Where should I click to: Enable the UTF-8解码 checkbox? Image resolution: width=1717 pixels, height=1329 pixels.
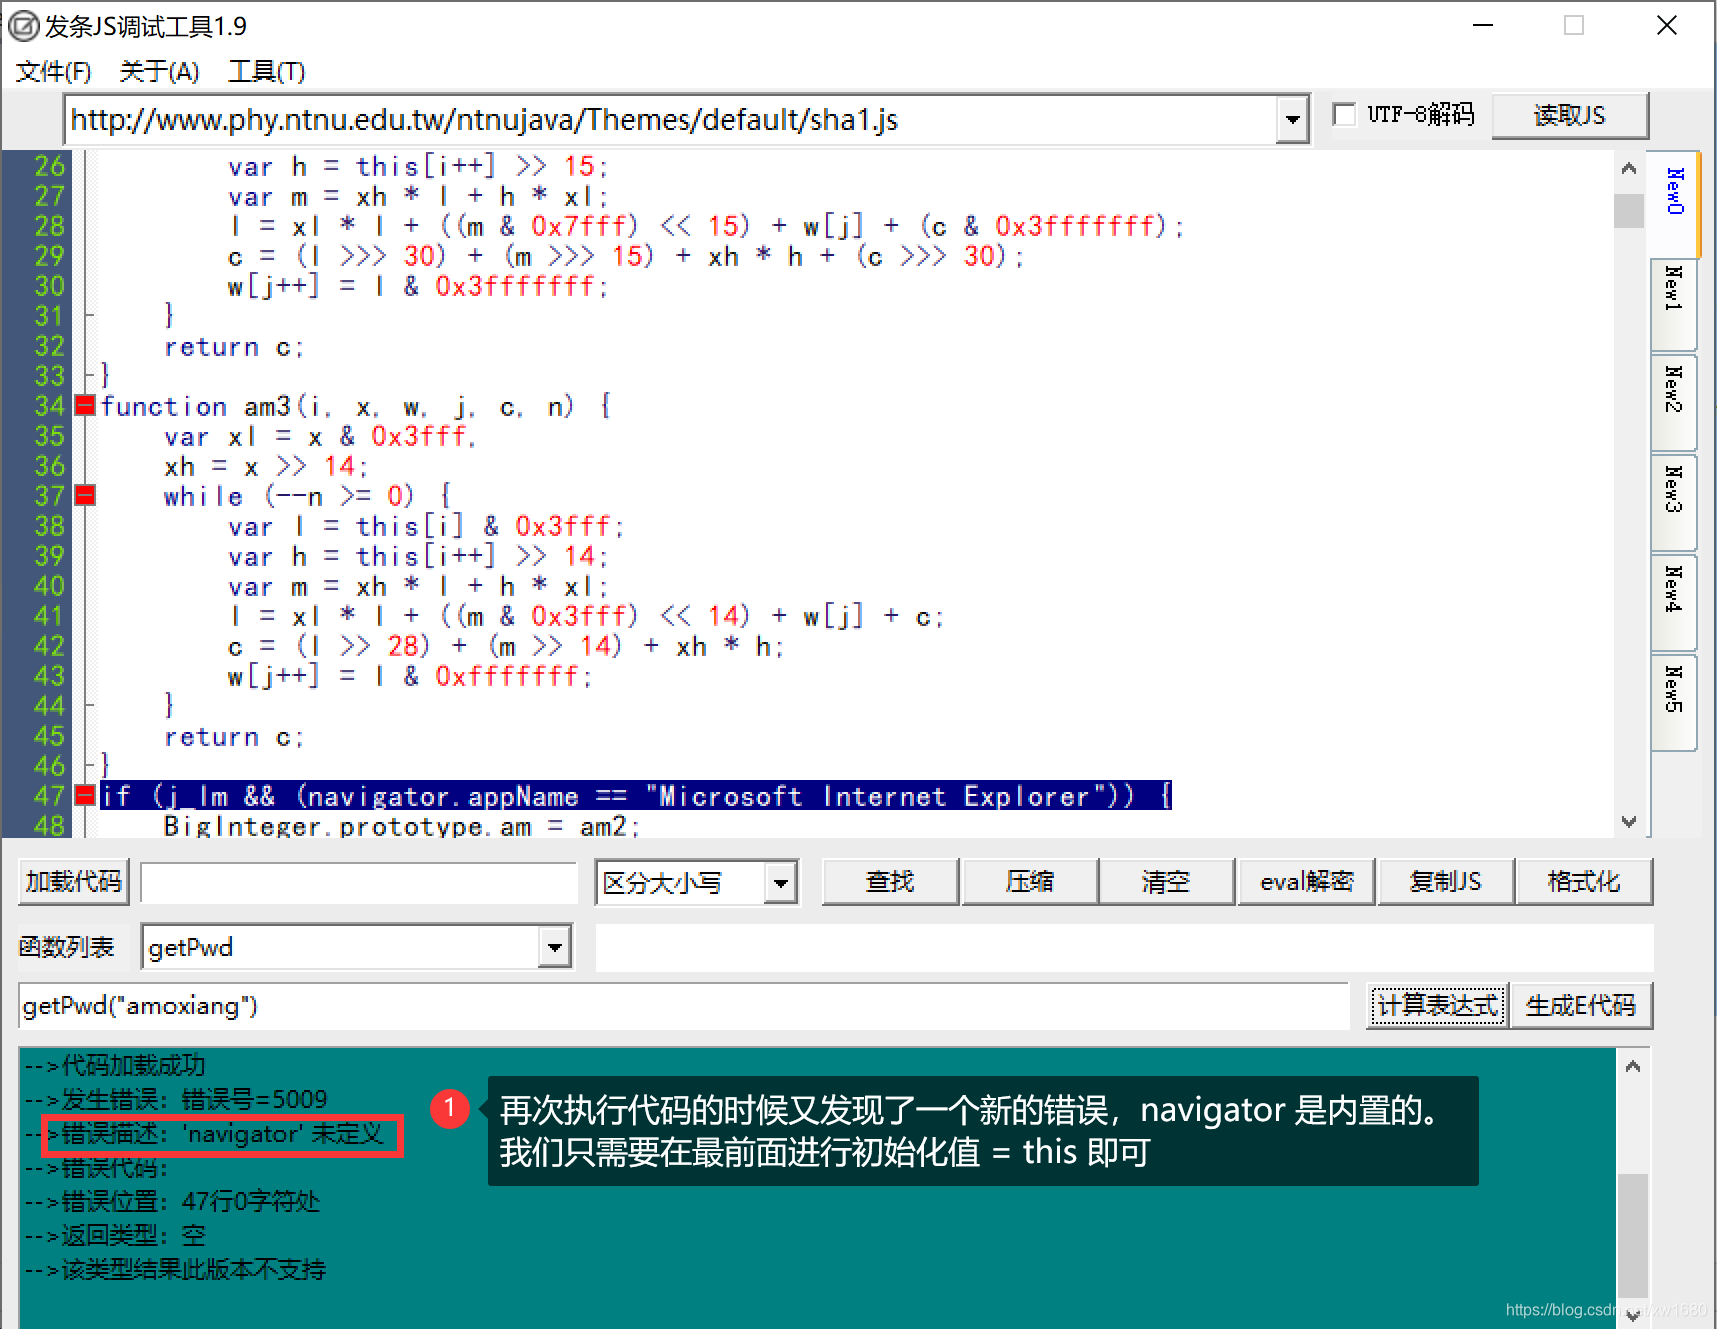[x=1345, y=114]
